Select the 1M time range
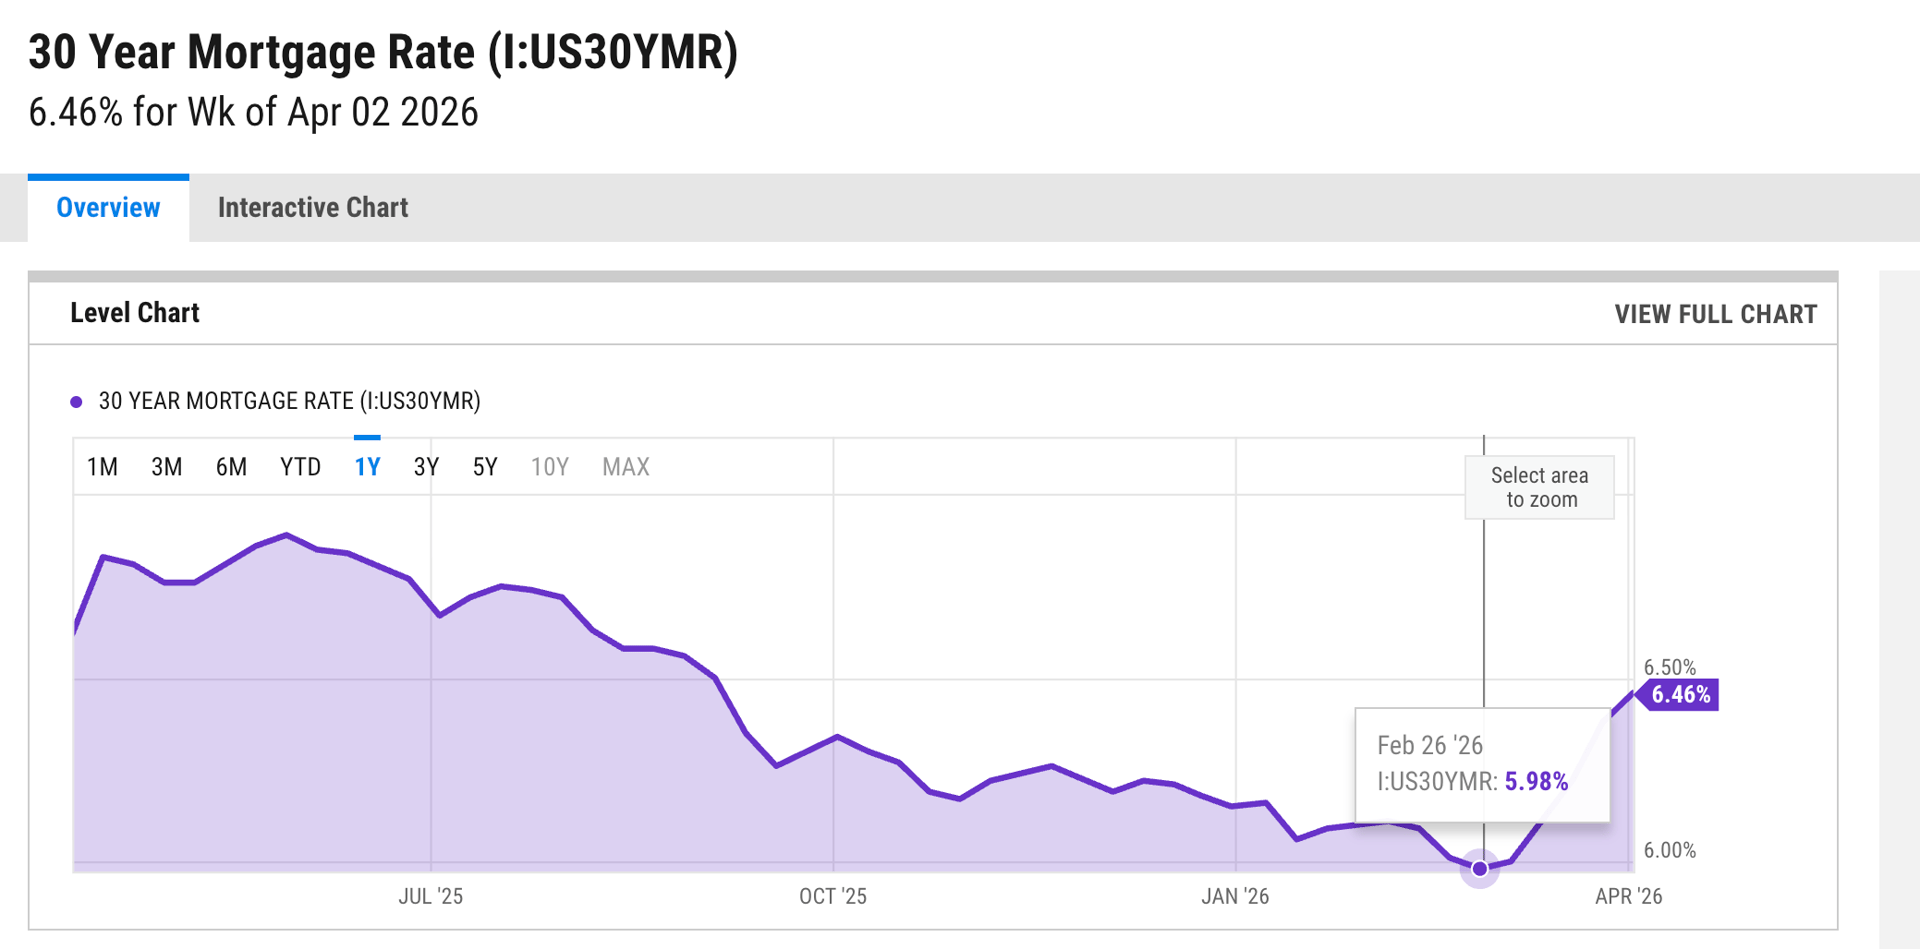 pyautogui.click(x=102, y=467)
